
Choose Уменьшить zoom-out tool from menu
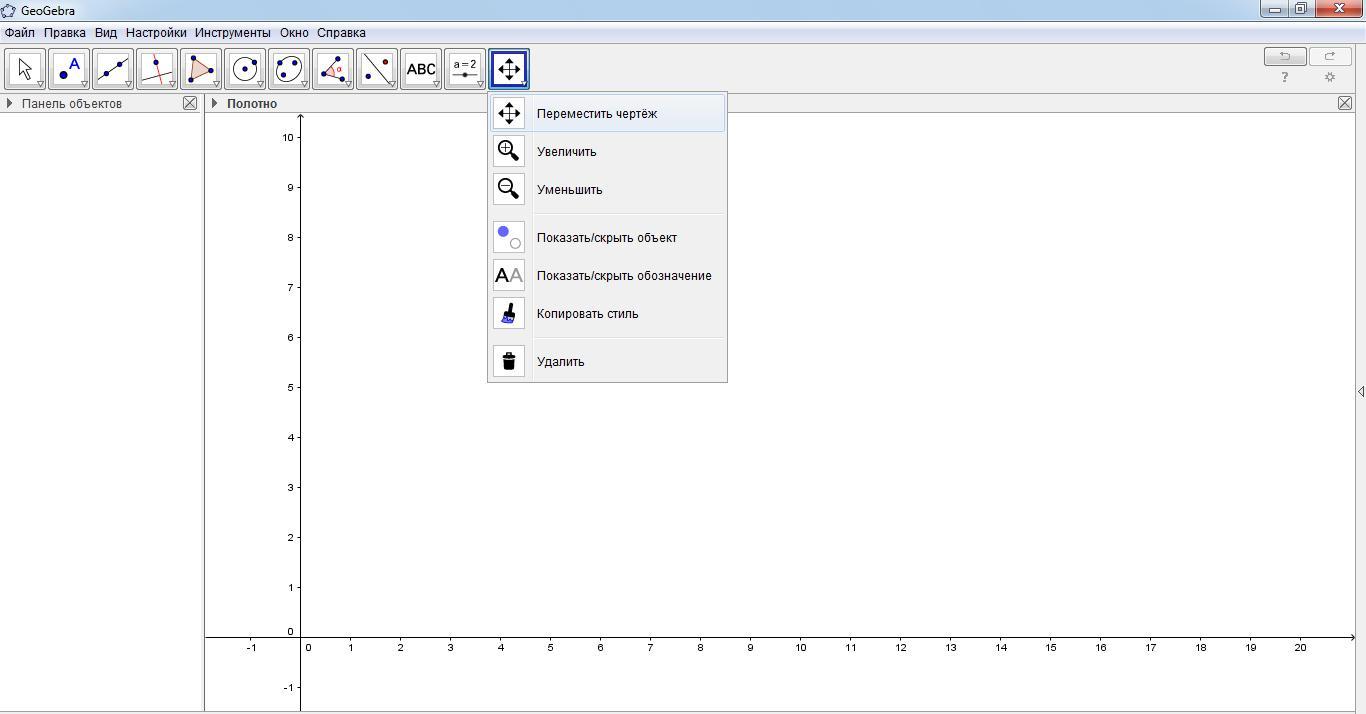coord(608,189)
